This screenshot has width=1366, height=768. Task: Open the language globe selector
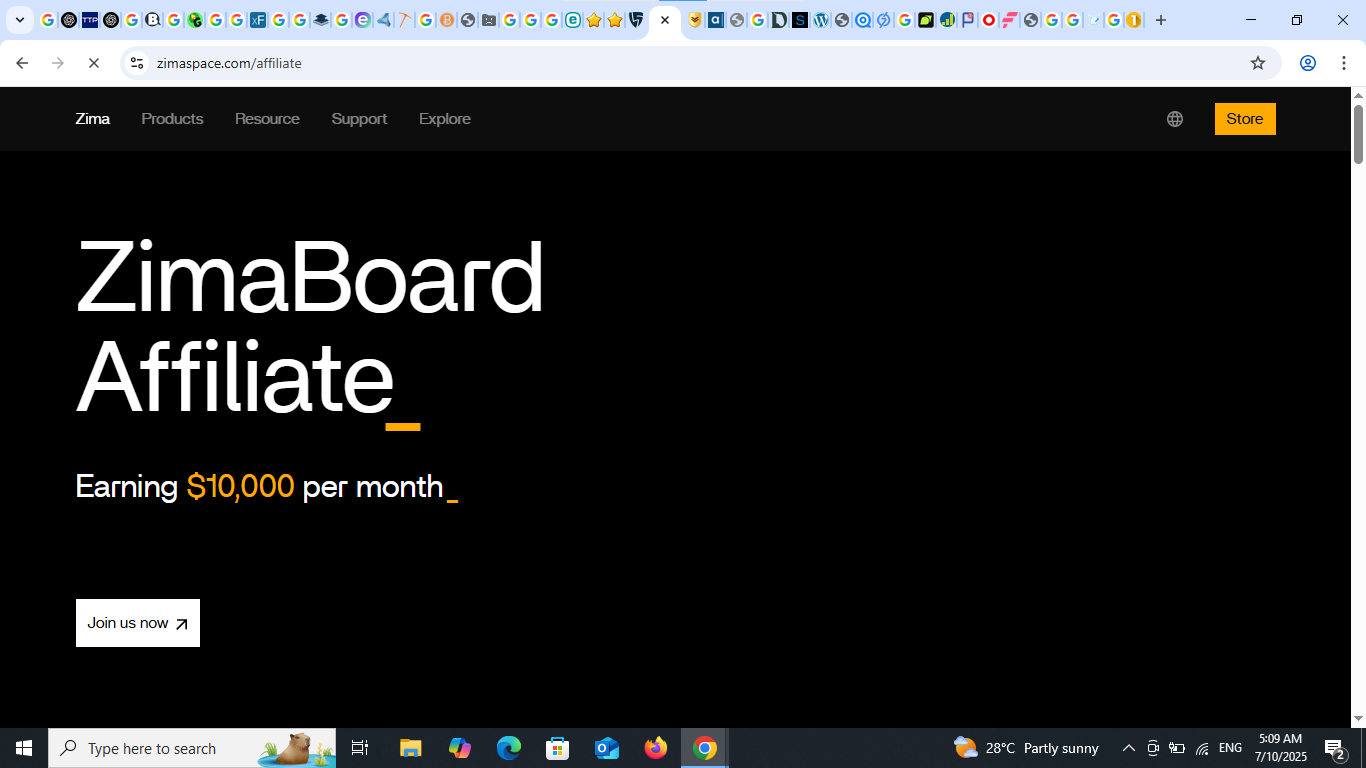tap(1175, 119)
